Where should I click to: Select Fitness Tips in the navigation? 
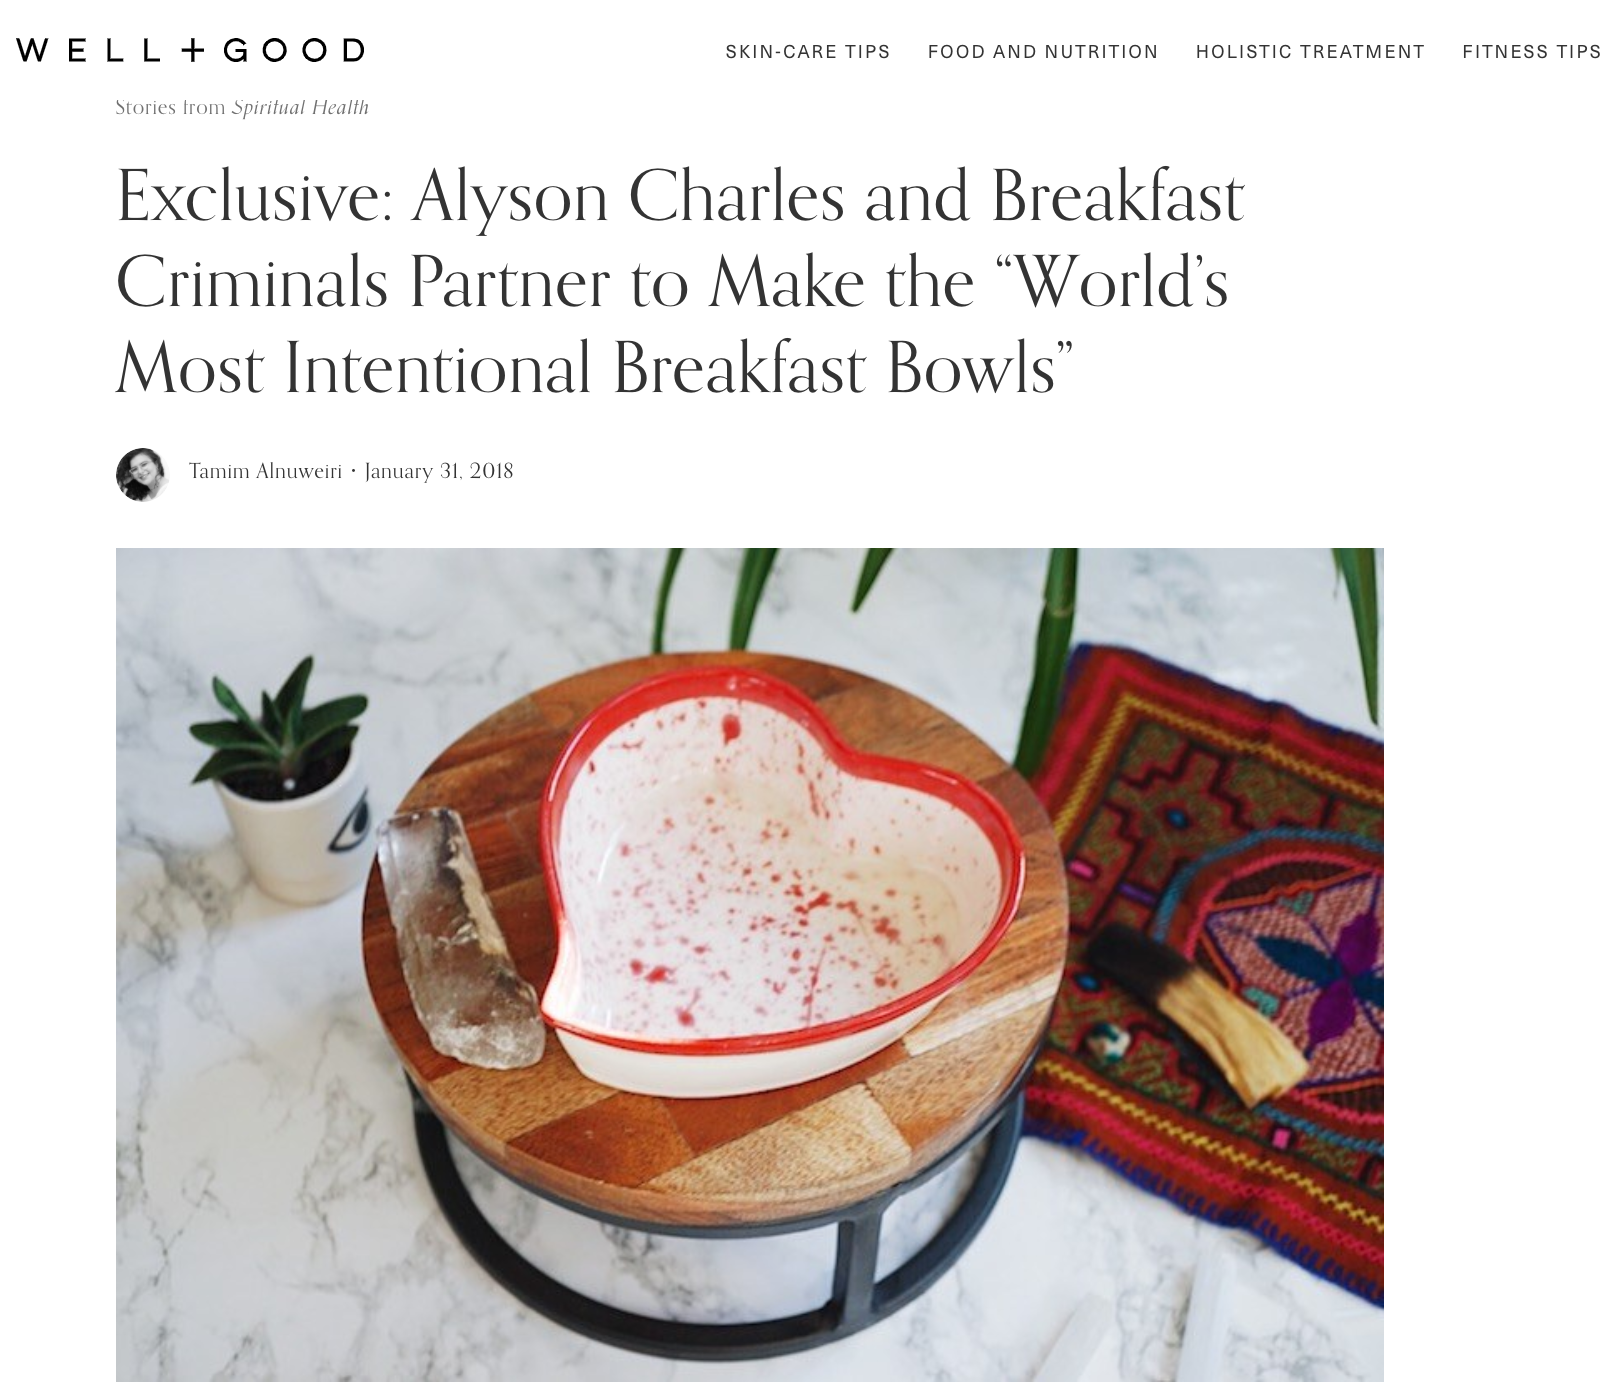tap(1532, 52)
